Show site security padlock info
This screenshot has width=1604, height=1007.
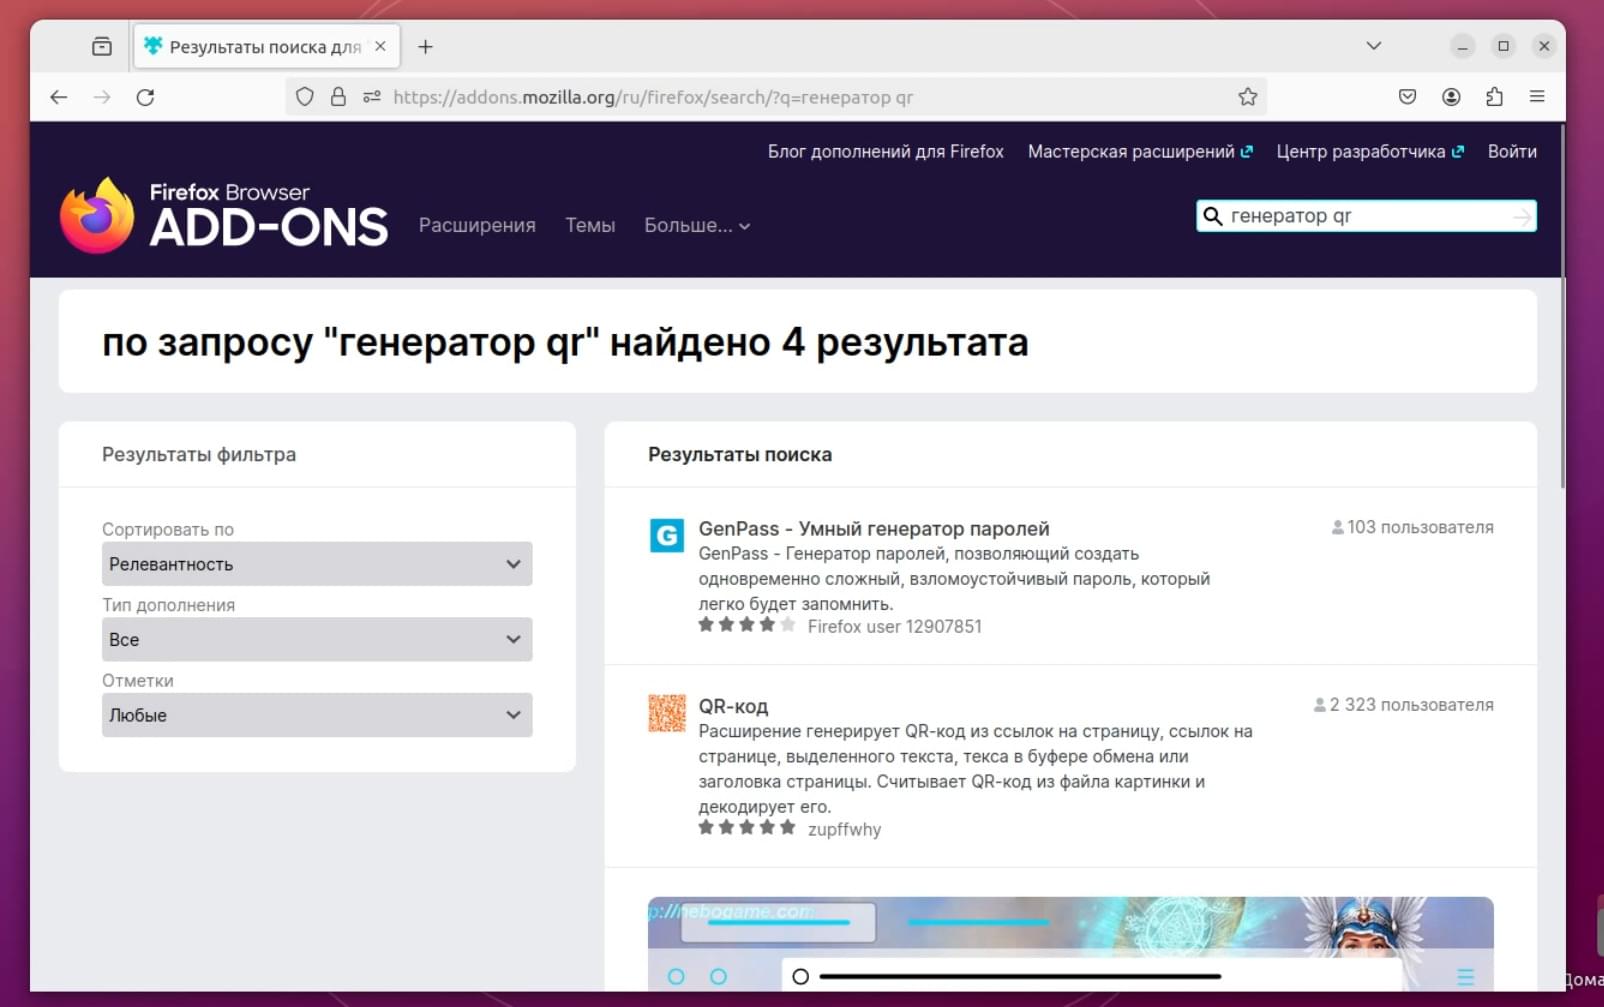pyautogui.click(x=338, y=97)
